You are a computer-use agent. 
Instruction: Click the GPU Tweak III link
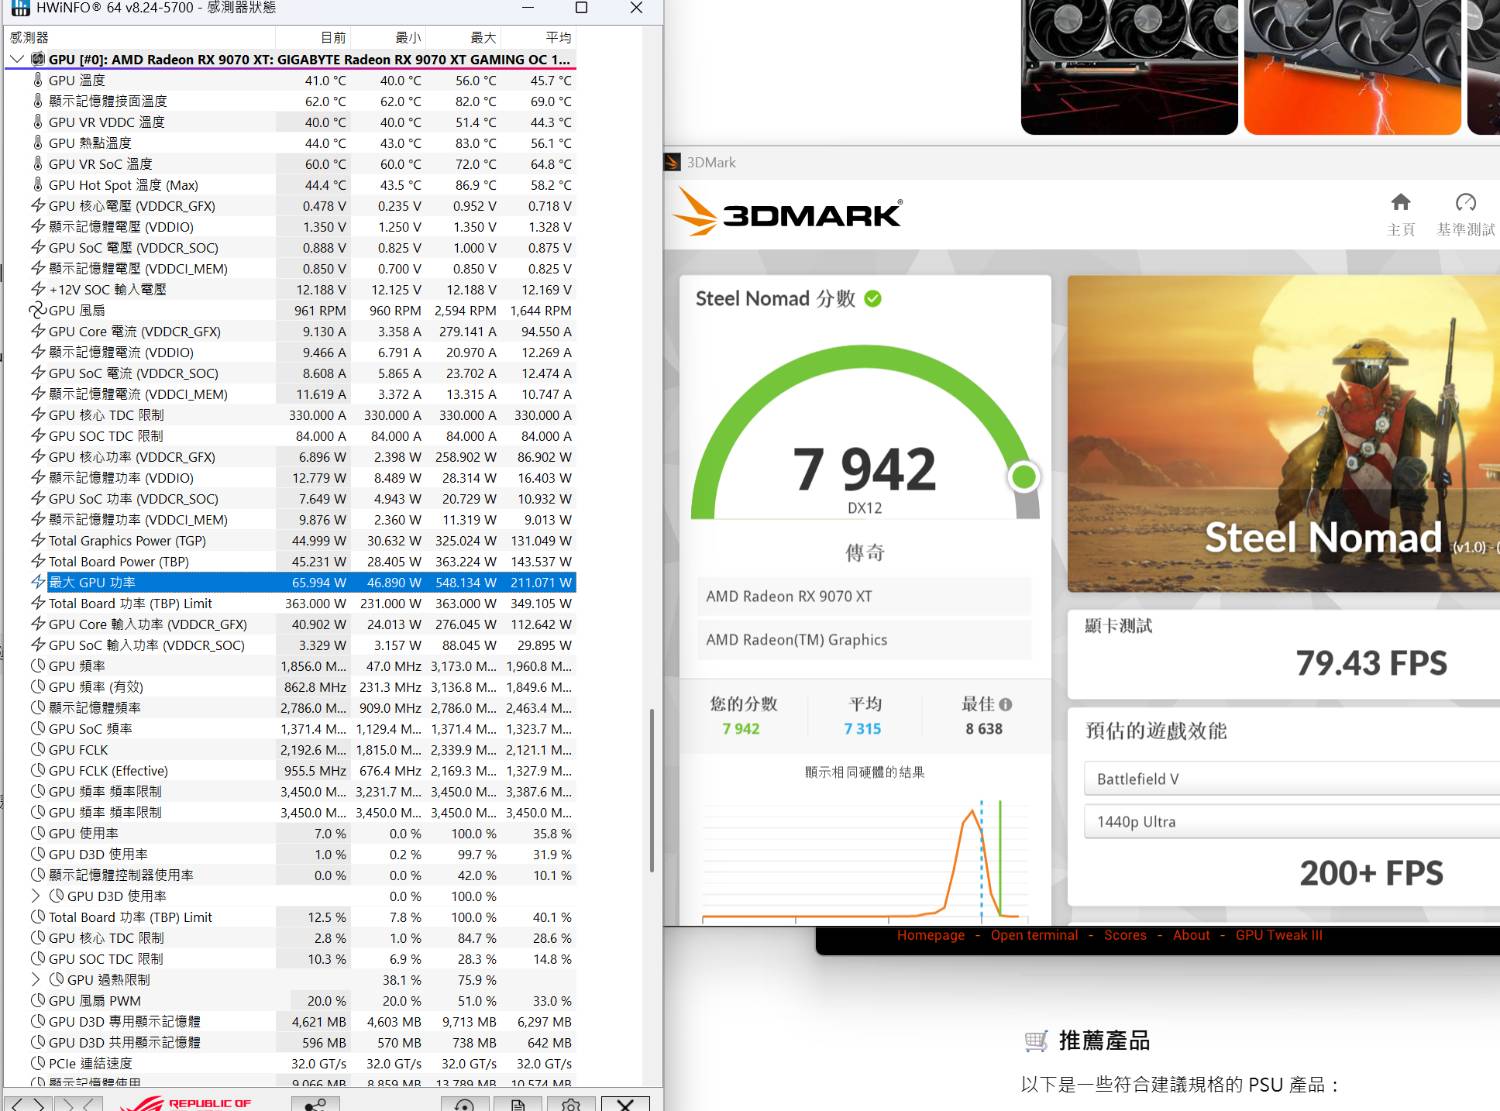pyautogui.click(x=1279, y=936)
